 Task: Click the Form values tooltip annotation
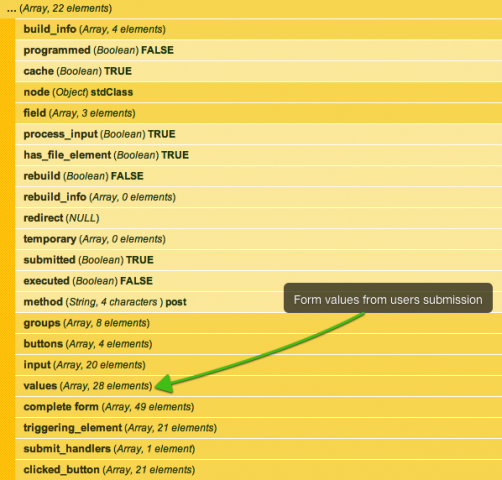[388, 298]
